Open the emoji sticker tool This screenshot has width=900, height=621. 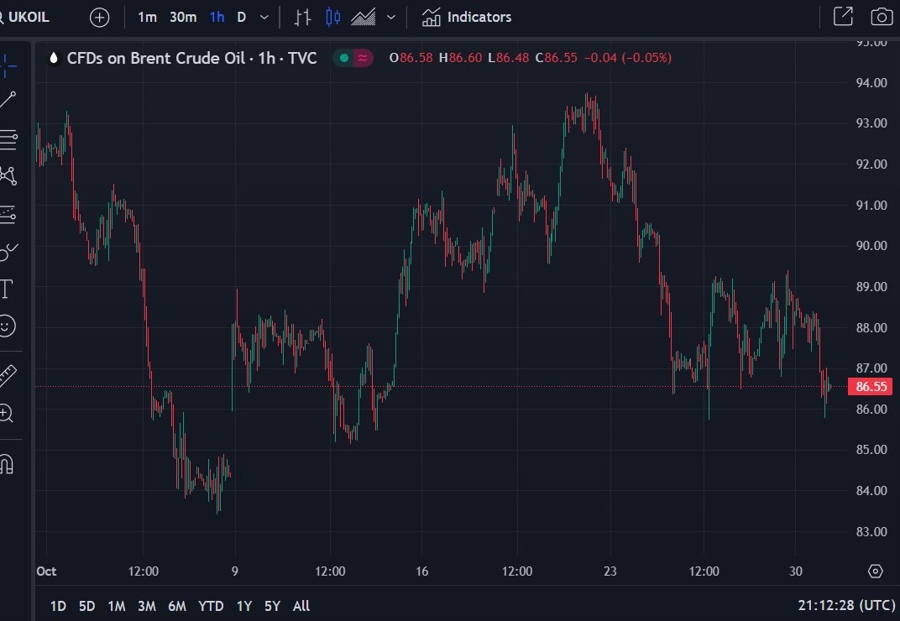coord(11,327)
